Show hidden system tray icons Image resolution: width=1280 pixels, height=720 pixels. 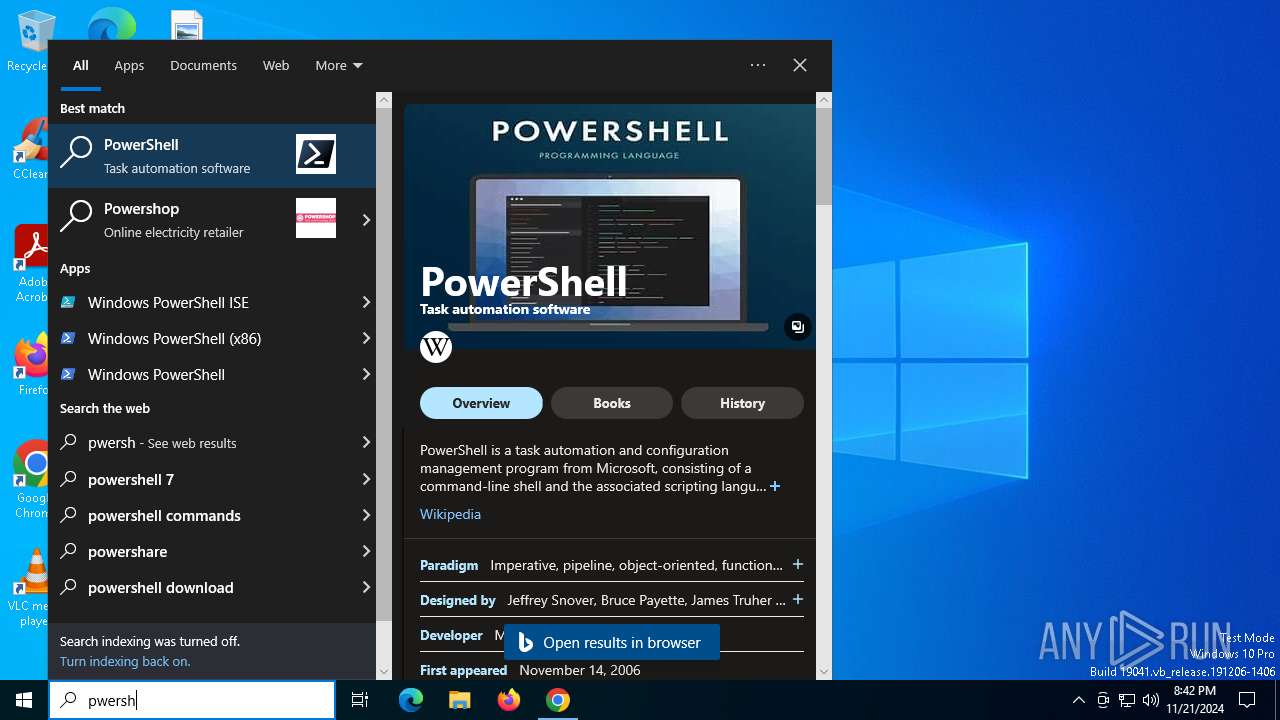(x=1078, y=700)
